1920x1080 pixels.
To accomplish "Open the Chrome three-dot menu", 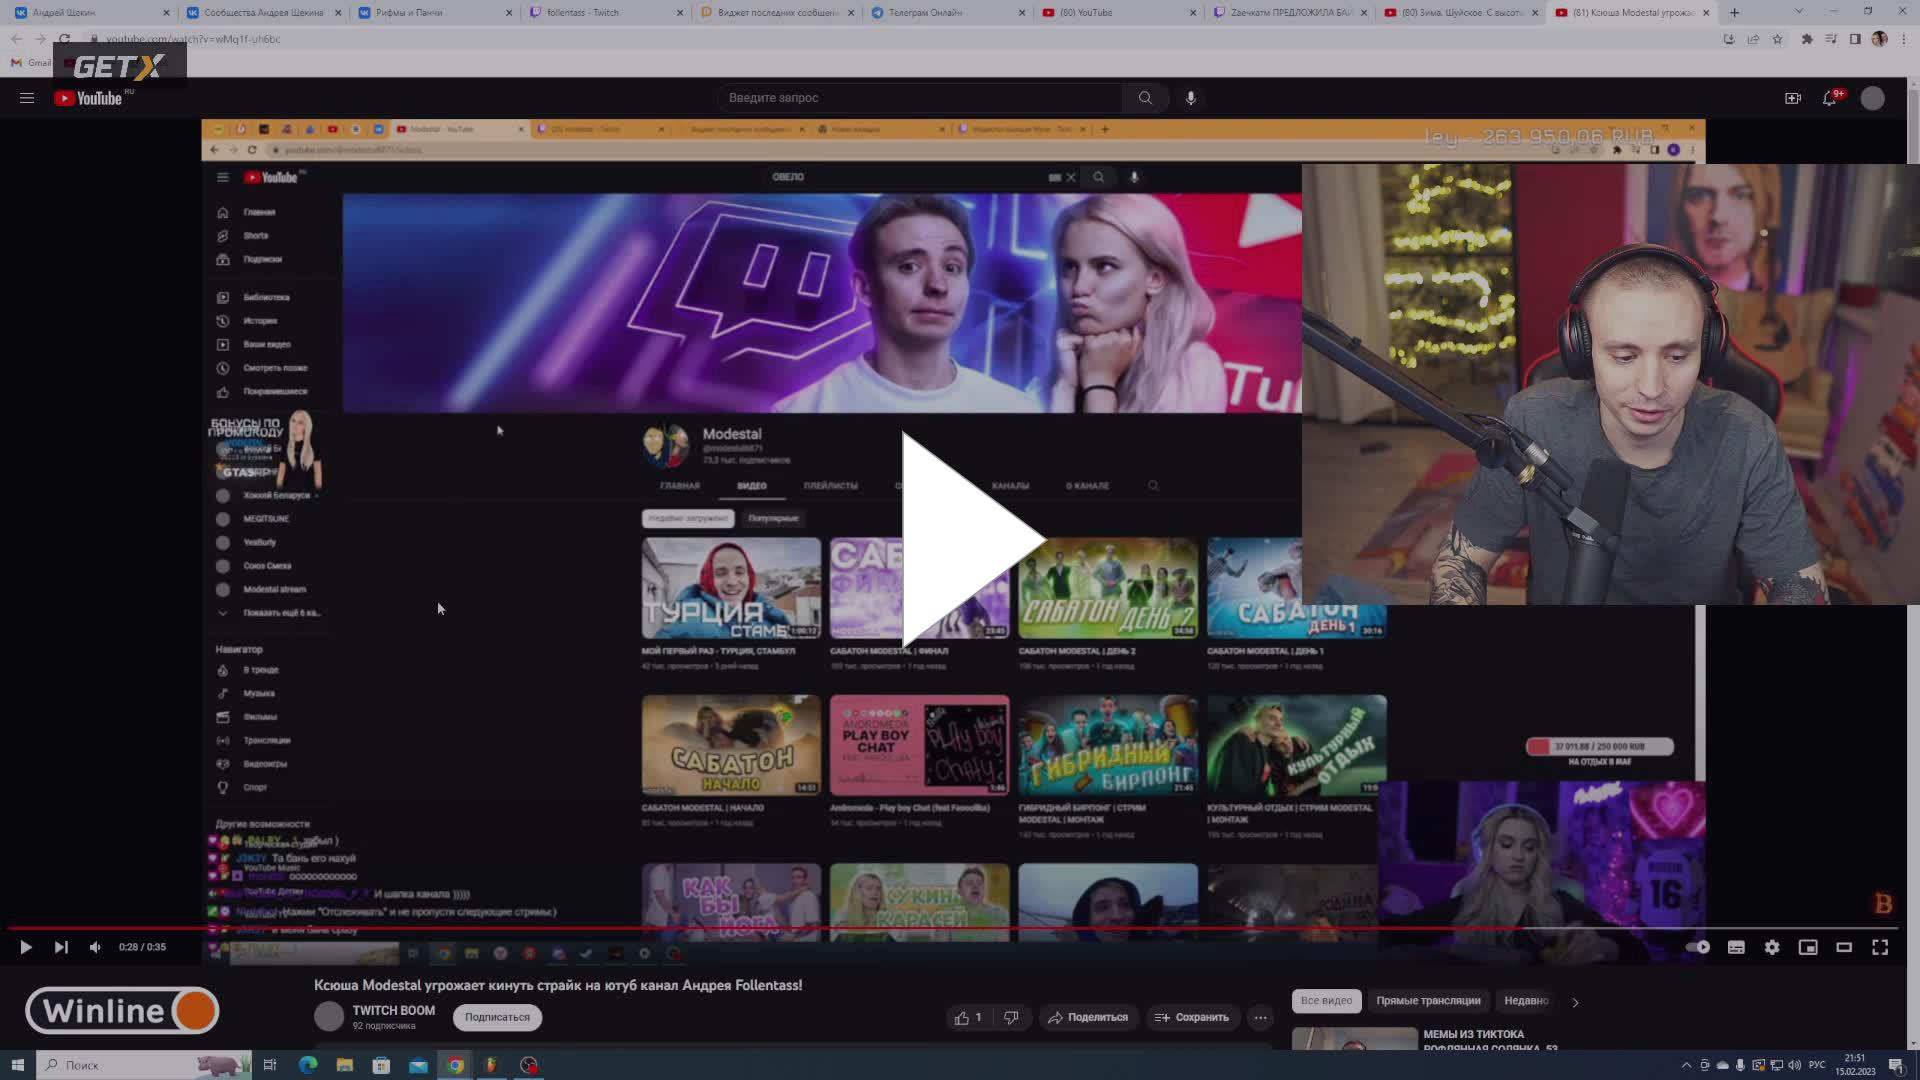I will click(1904, 39).
